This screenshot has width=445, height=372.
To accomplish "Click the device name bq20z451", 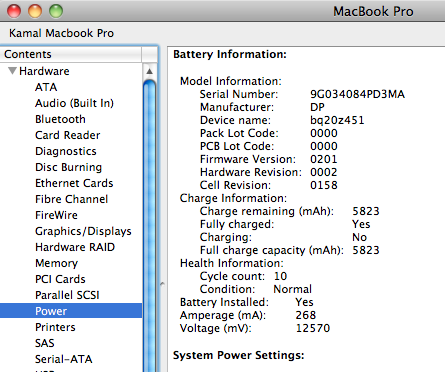I will pyautogui.click(x=337, y=120).
